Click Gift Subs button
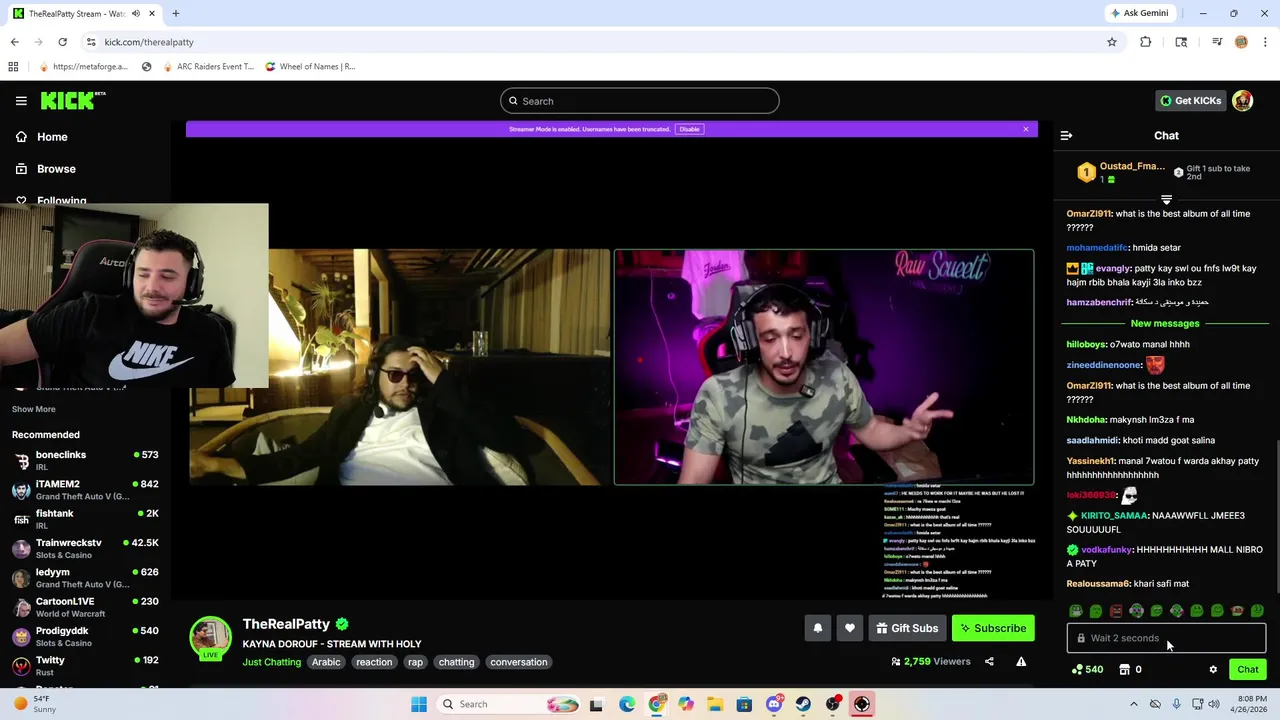Image resolution: width=1280 pixels, height=720 pixels. pos(907,628)
